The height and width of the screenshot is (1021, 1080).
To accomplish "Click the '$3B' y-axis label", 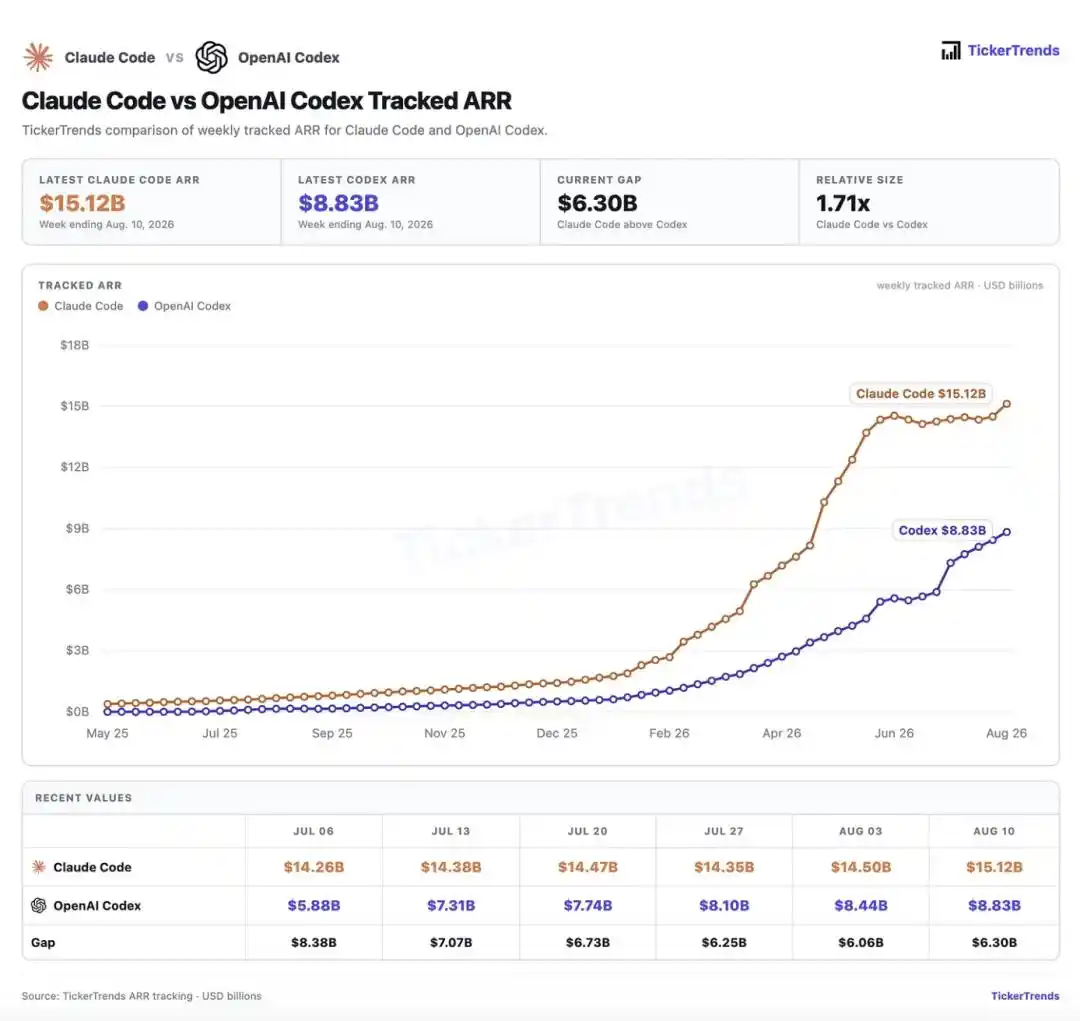I will pos(77,650).
